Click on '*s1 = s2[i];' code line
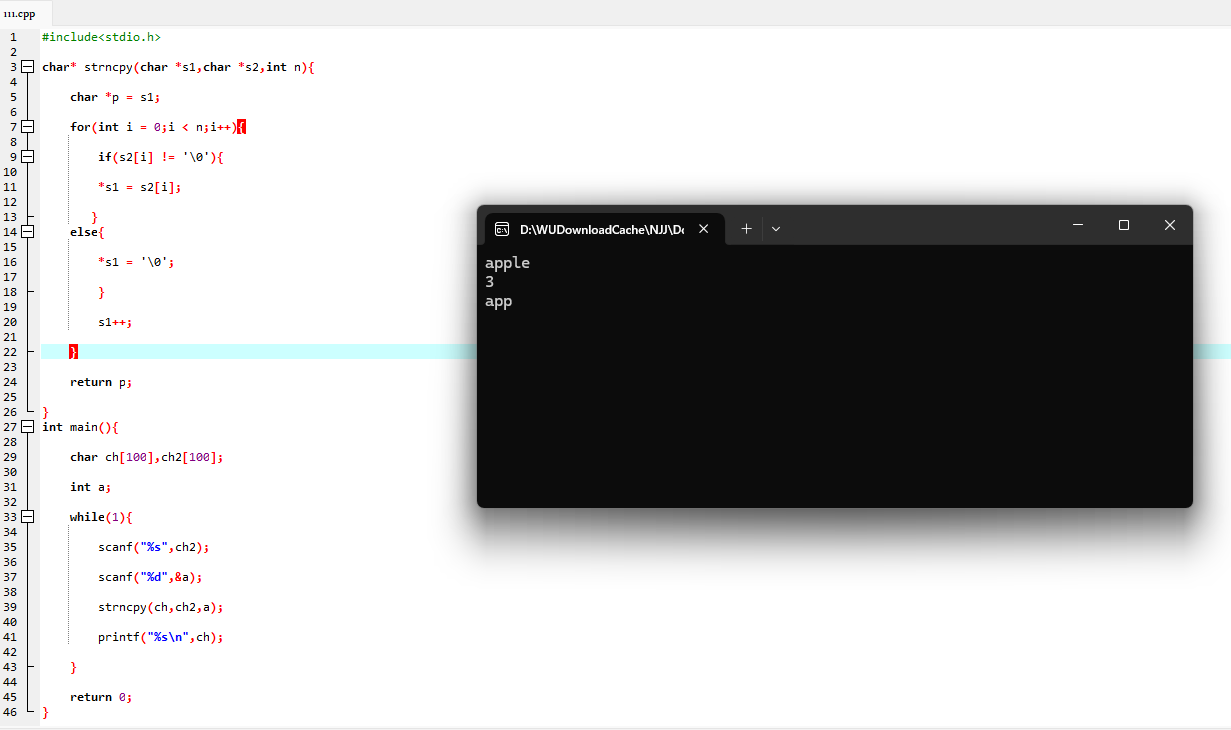1231x730 pixels. 140,187
